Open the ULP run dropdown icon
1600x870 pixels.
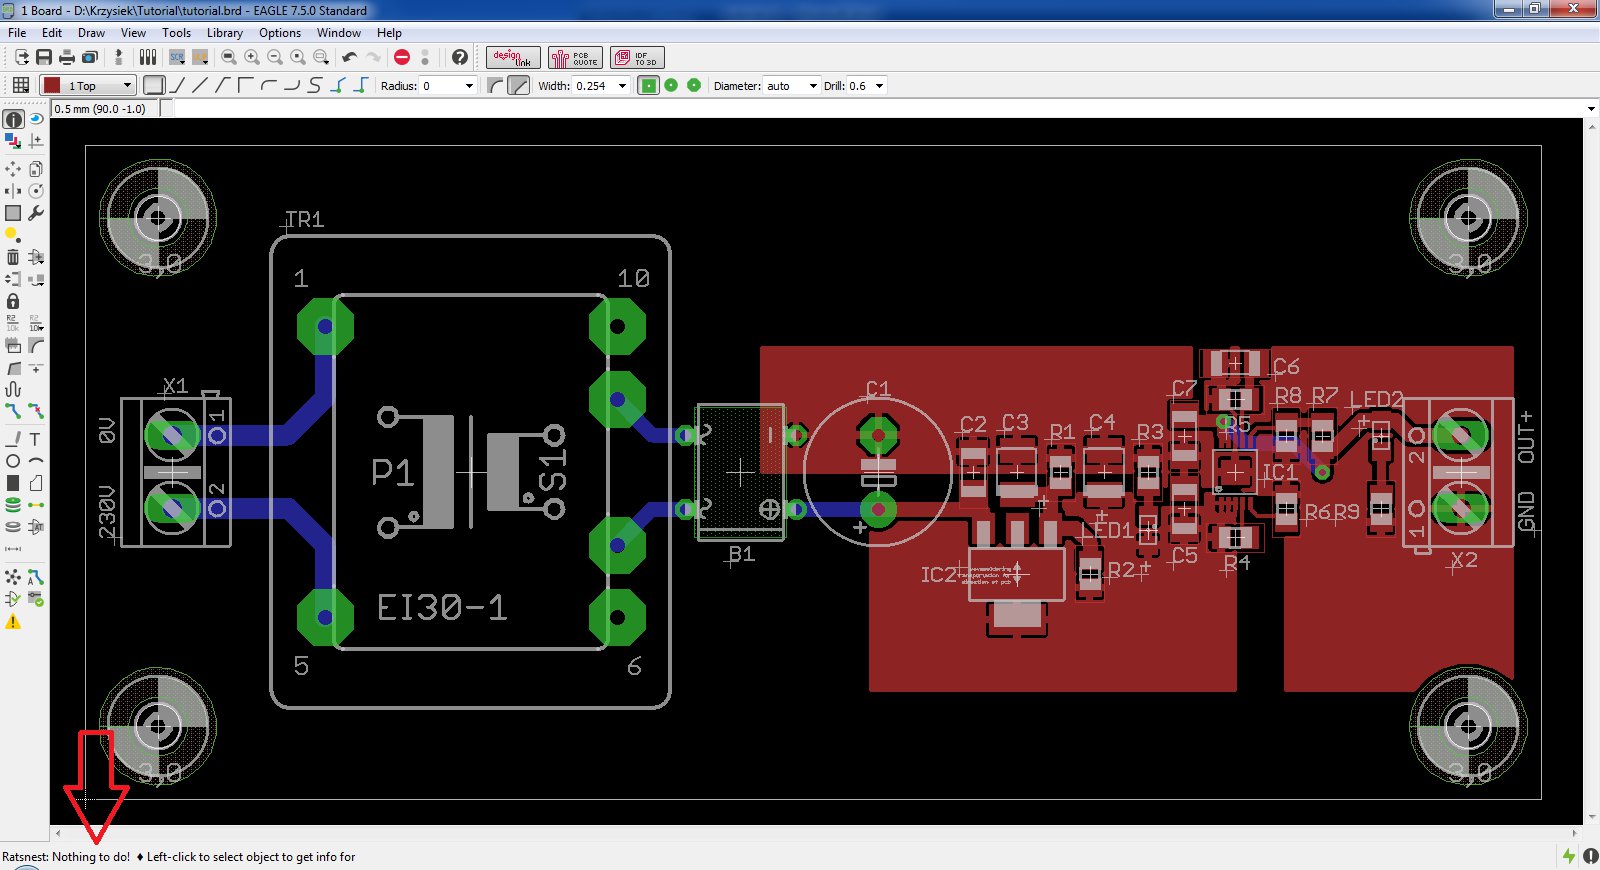pyautogui.click(x=200, y=58)
